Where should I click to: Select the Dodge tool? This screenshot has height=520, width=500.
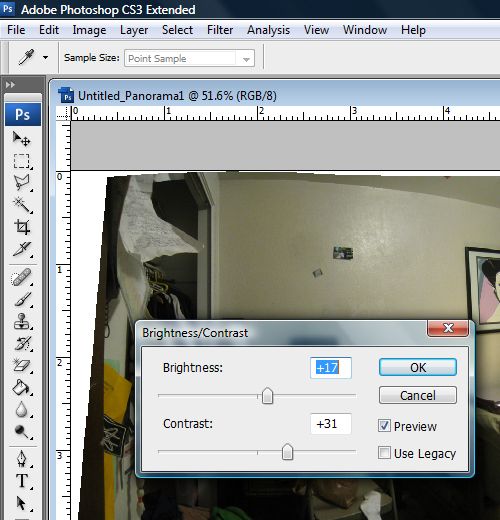tap(22, 432)
